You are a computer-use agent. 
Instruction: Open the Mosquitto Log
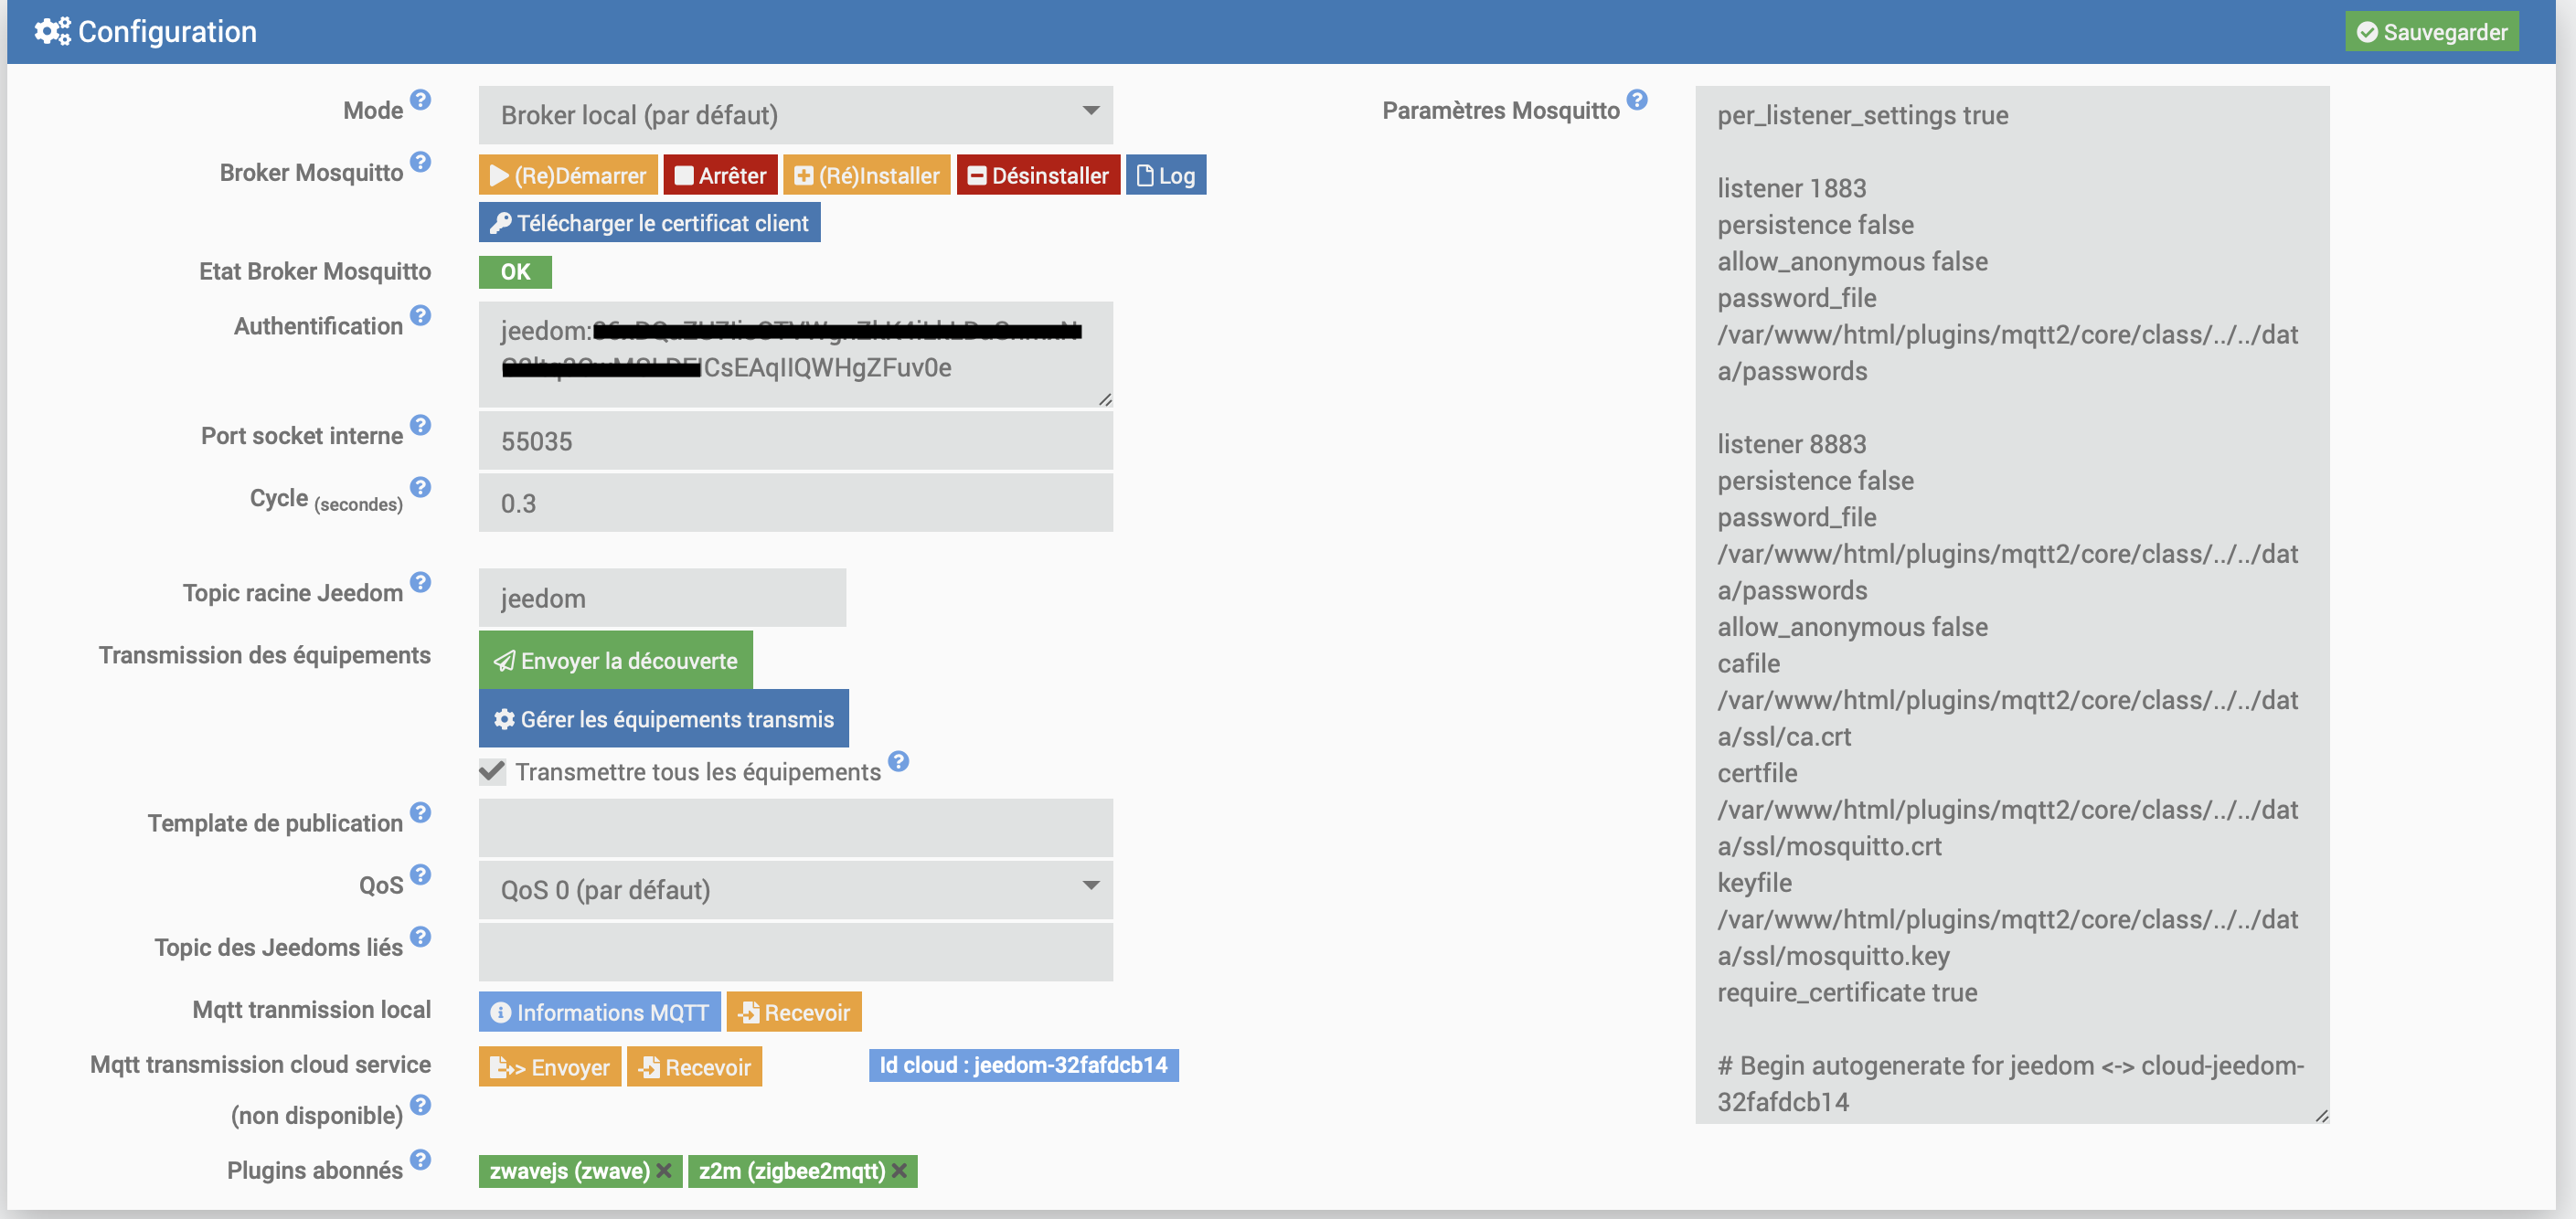coord(1165,176)
